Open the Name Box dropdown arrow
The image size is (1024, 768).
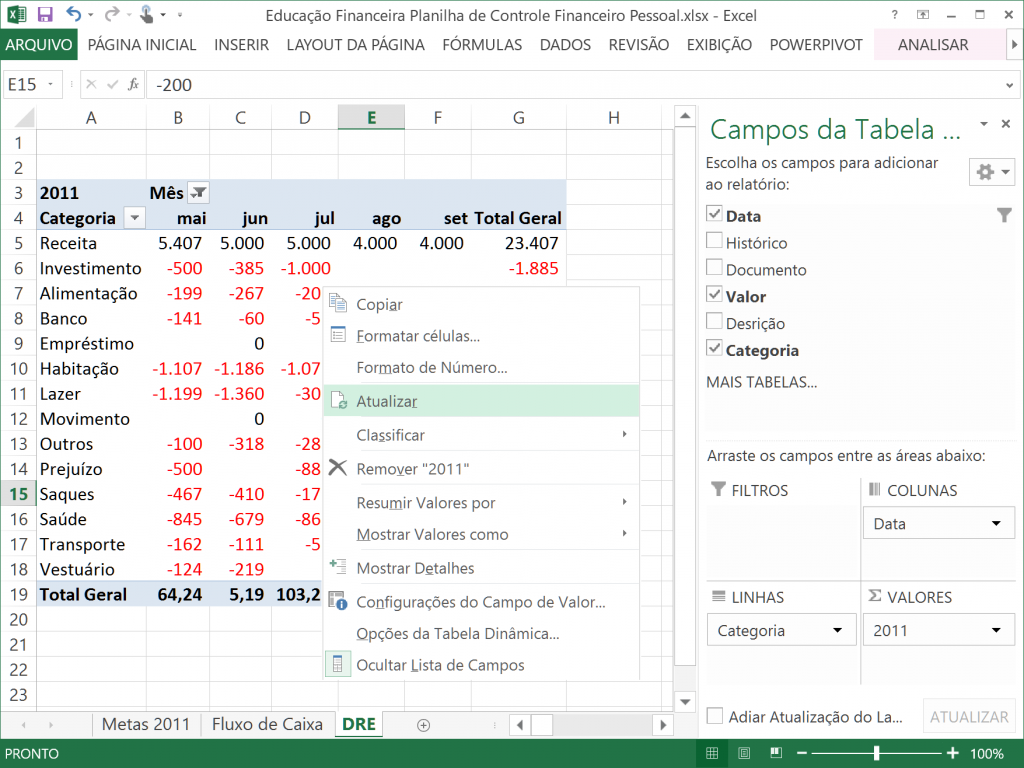tap(50, 84)
